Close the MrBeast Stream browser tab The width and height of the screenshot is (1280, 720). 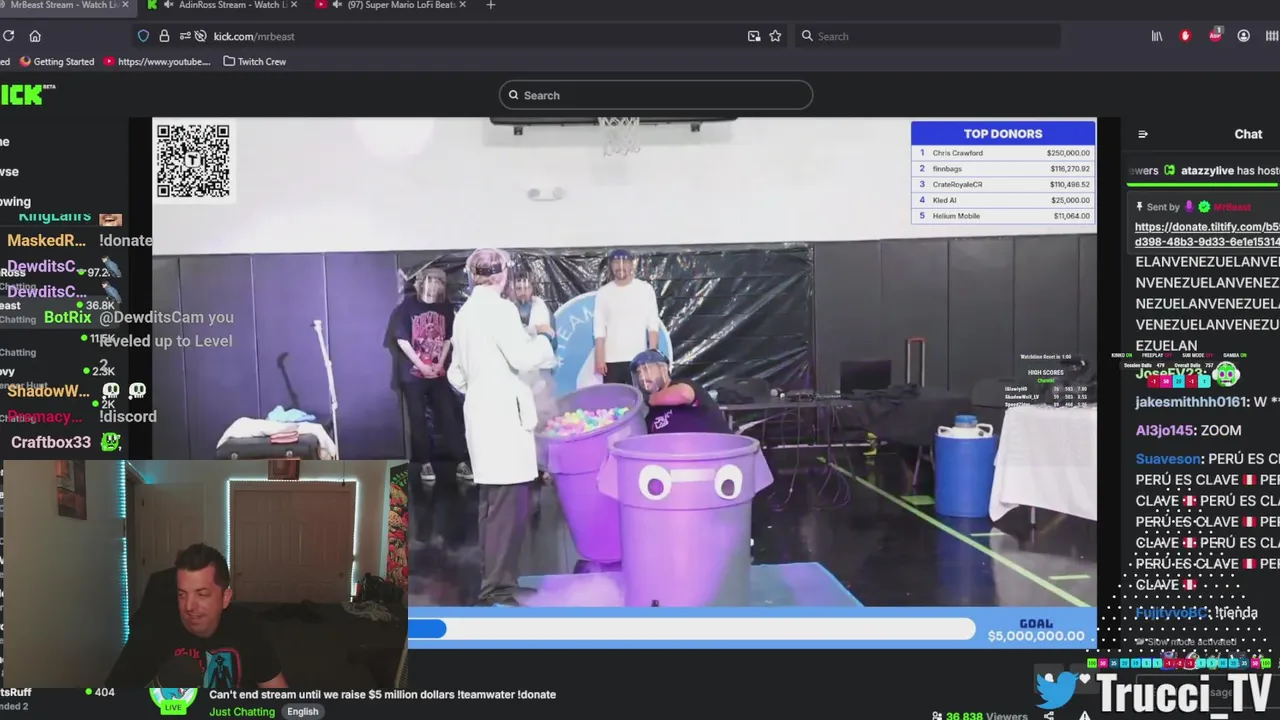126,5
